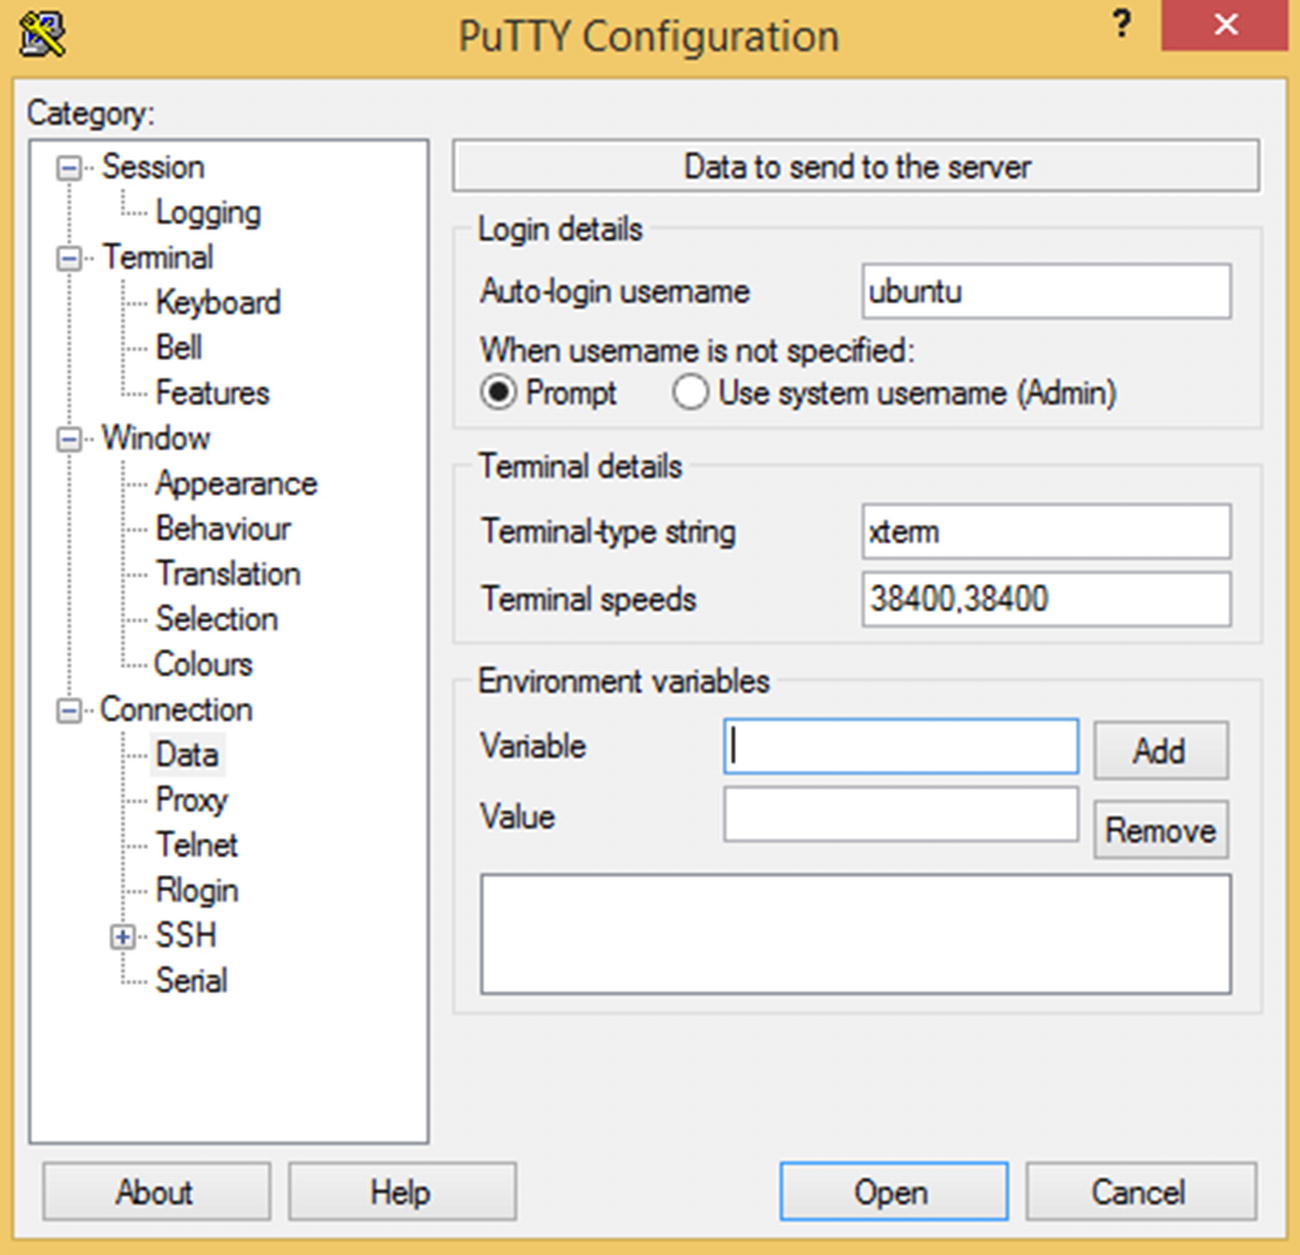Click the Remove button
Image resolution: width=1300 pixels, height=1255 pixels.
(1160, 830)
